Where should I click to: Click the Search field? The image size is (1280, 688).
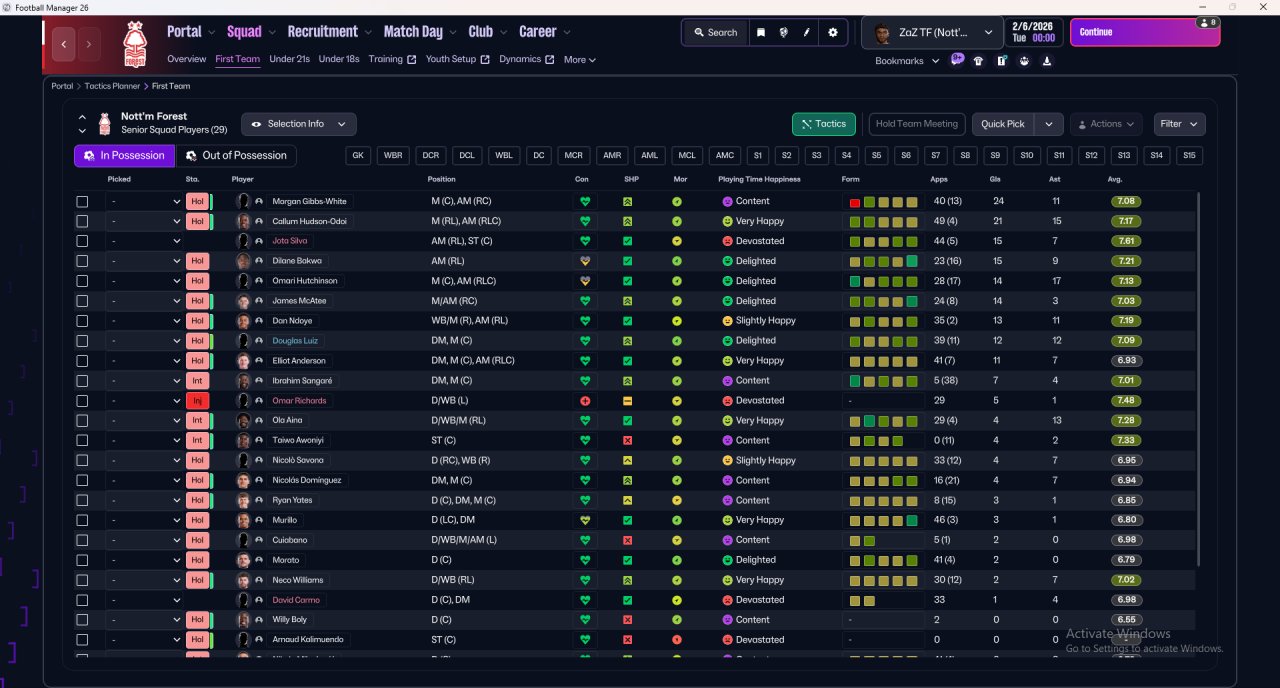714,33
